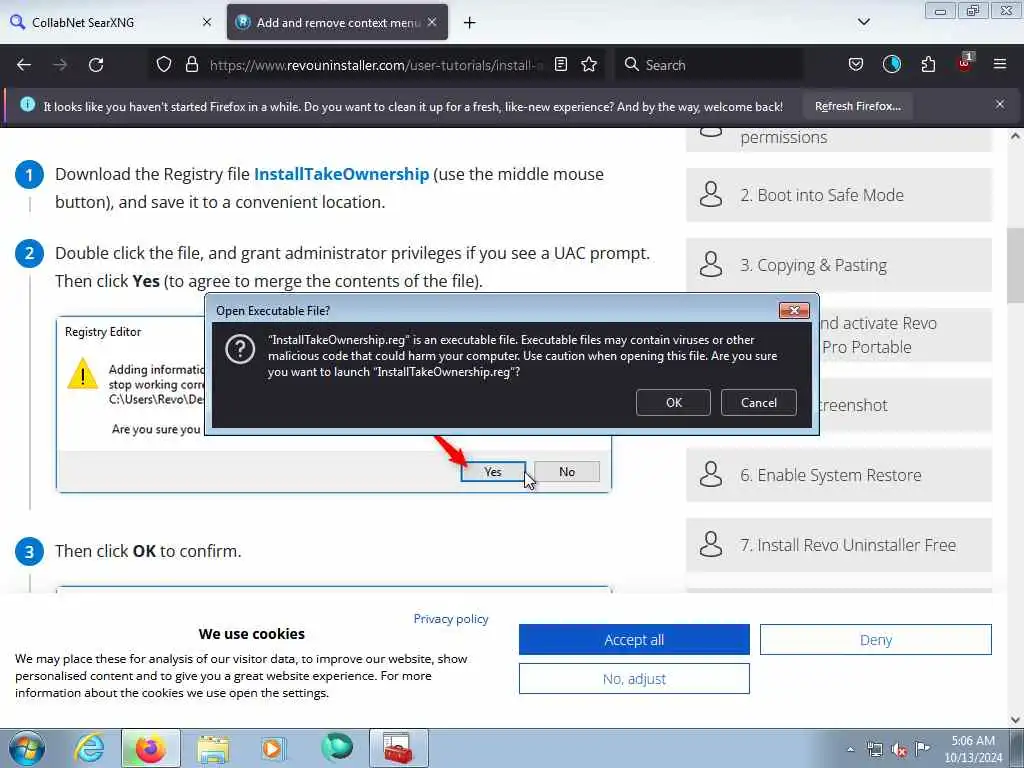Click the person icon beside Enable System Restore
The image size is (1024, 768).
pyautogui.click(x=711, y=474)
